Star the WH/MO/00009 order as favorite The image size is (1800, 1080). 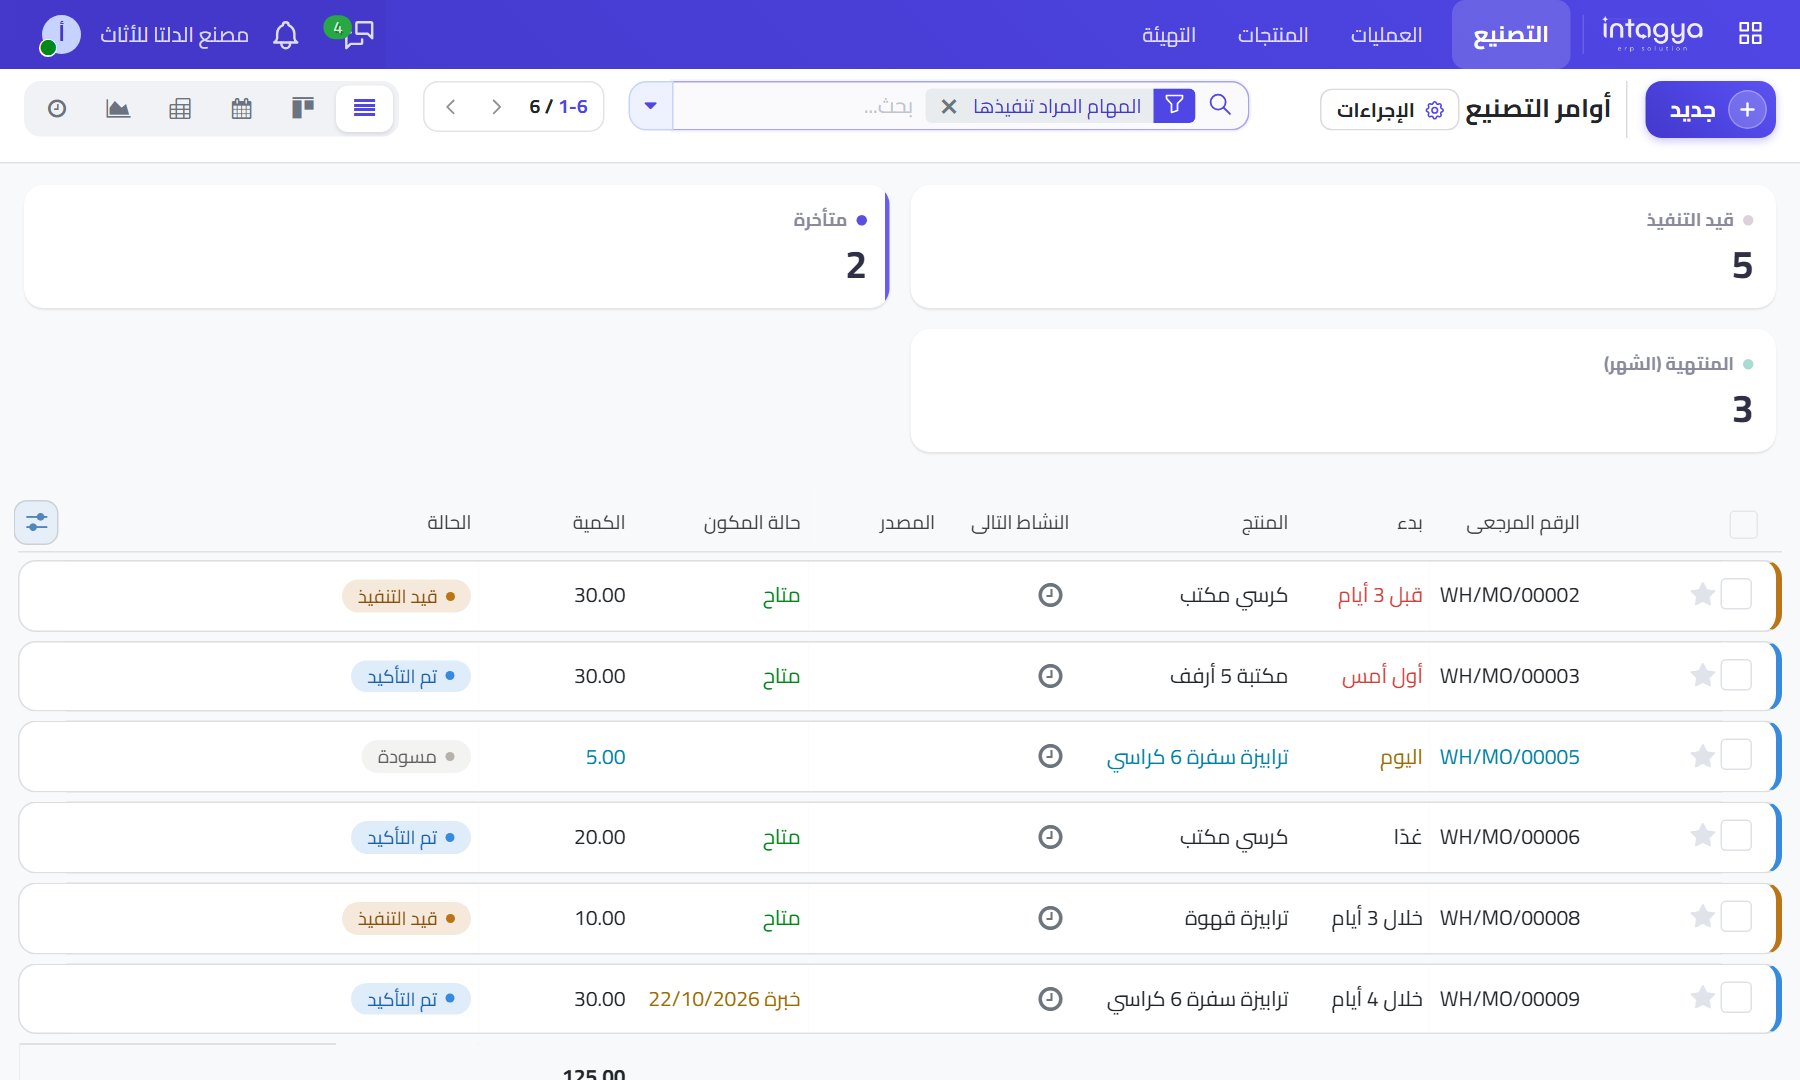[1702, 997]
